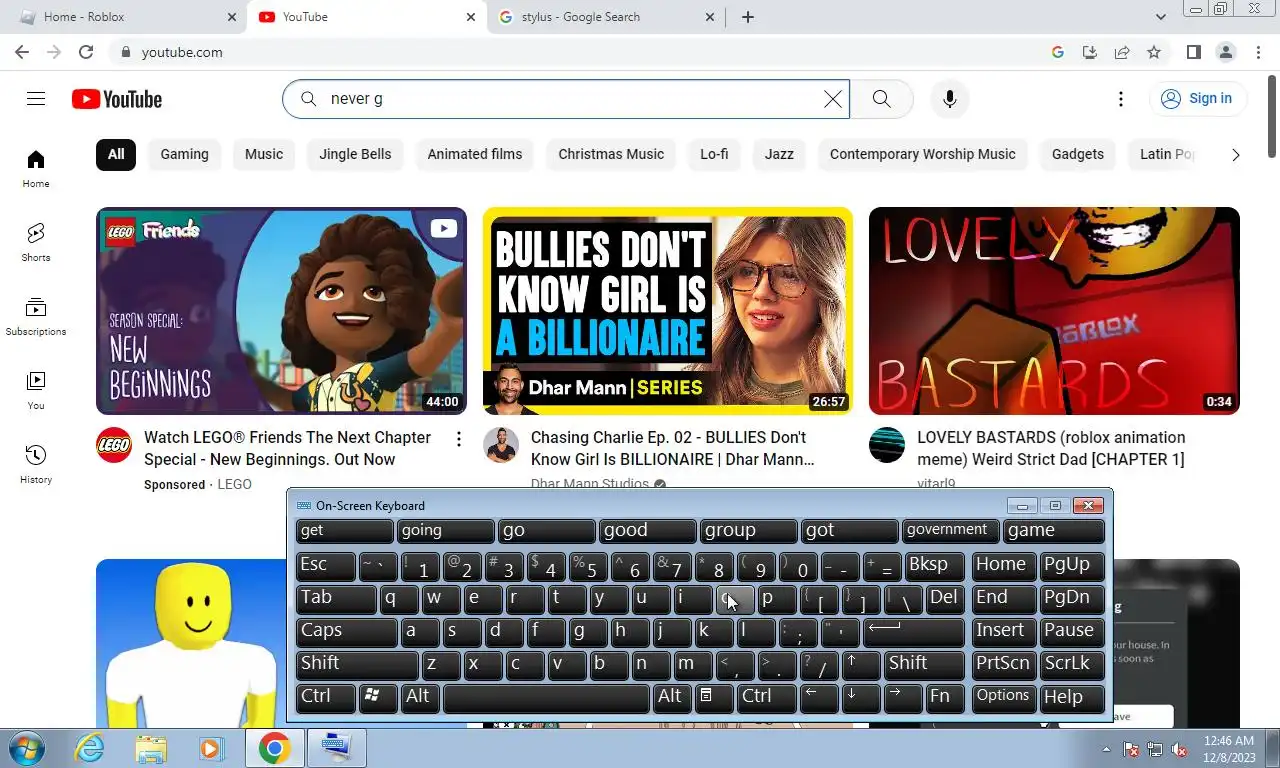Click the clock in the taskbar

pyautogui.click(x=1229, y=749)
